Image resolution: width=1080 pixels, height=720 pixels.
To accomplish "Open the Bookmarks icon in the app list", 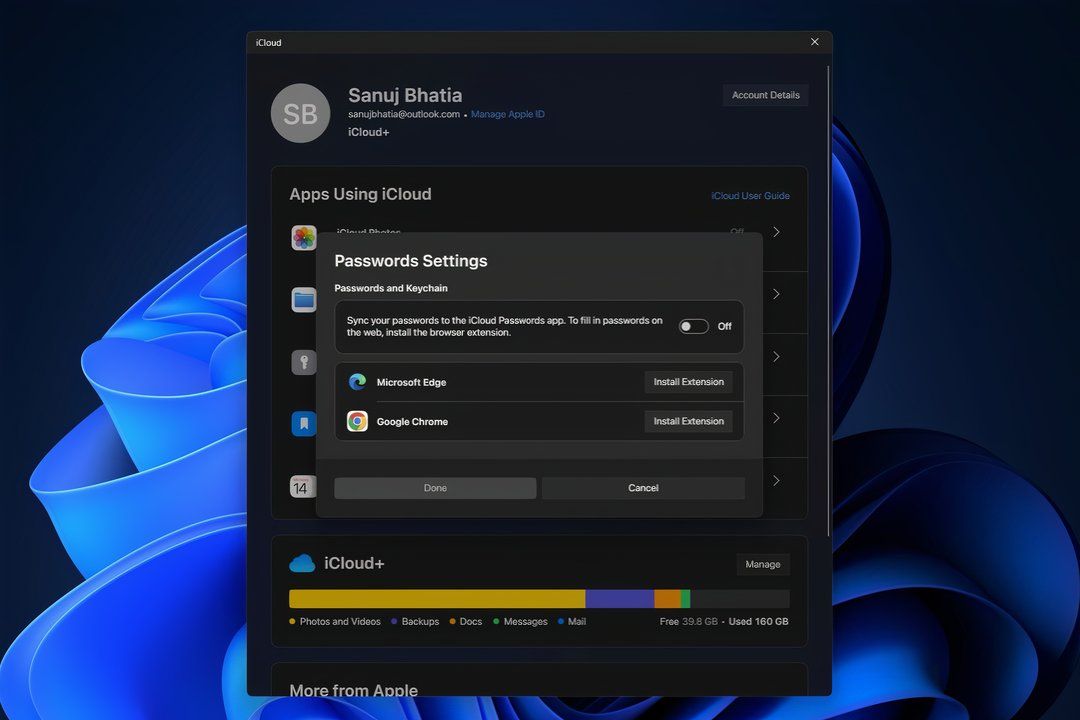I will coord(304,424).
